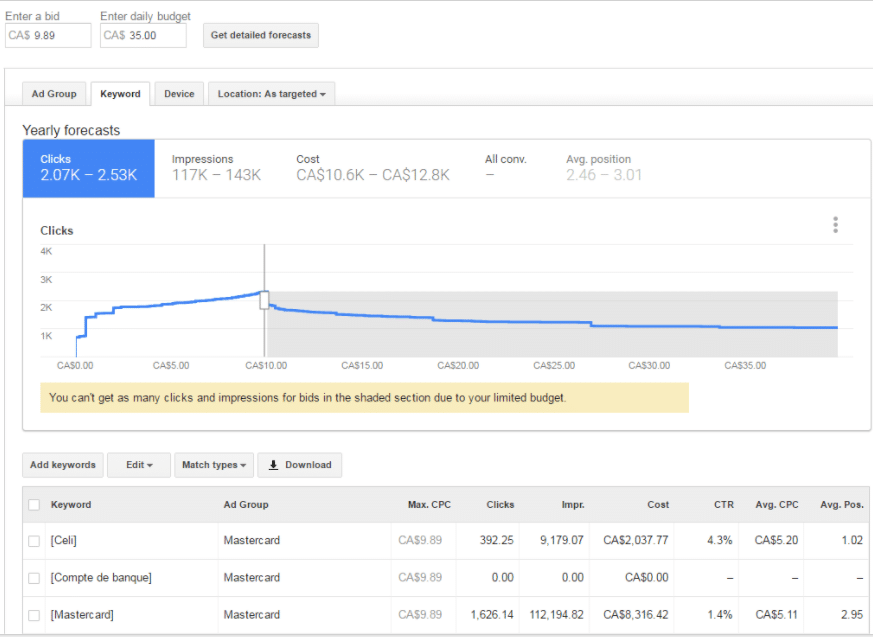Select the Keyword tab
Image resolution: width=873 pixels, height=637 pixels.
[x=120, y=94]
